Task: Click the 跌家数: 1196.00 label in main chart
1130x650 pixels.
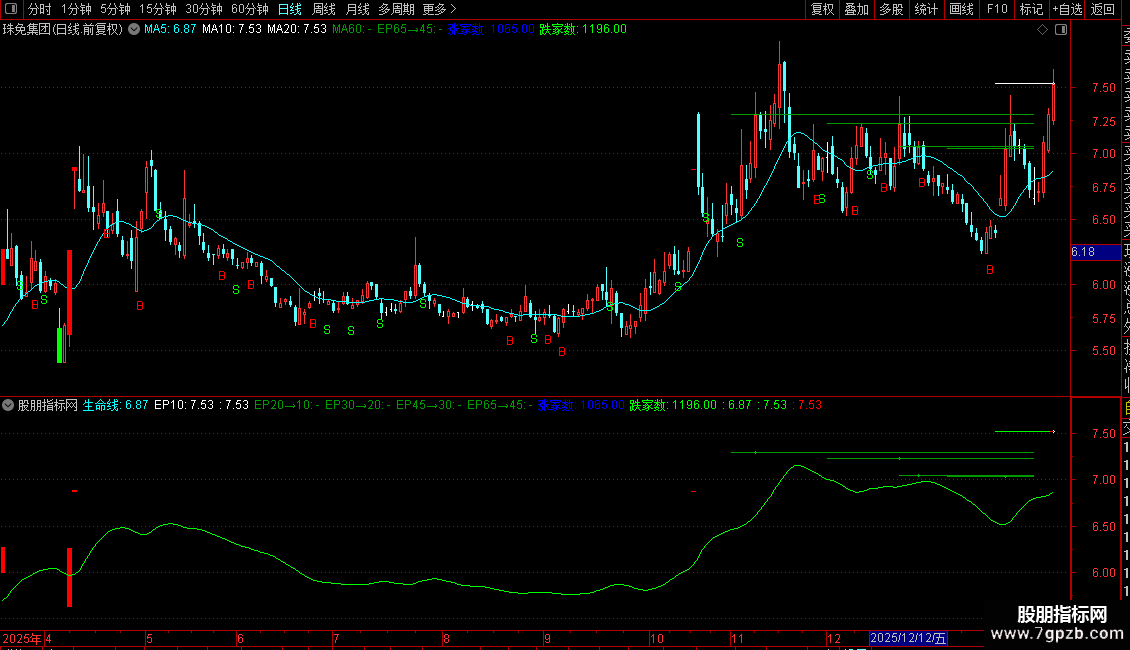Action: pyautogui.click(x=583, y=30)
